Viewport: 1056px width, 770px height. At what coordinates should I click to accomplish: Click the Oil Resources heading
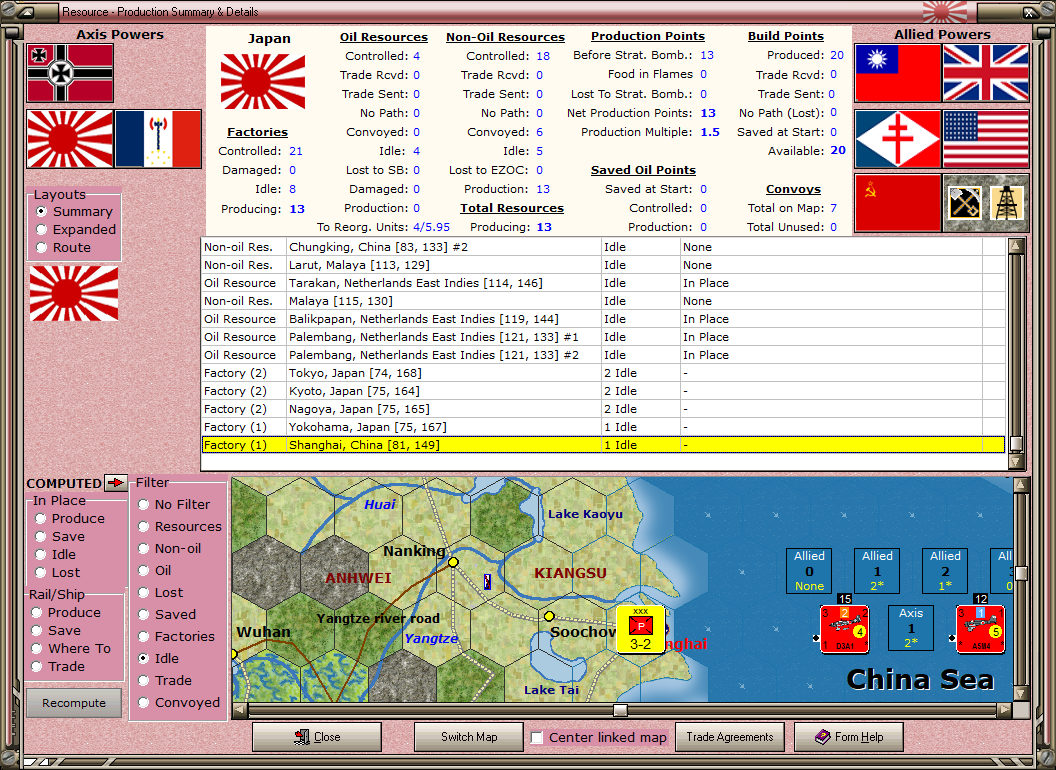[x=383, y=37]
